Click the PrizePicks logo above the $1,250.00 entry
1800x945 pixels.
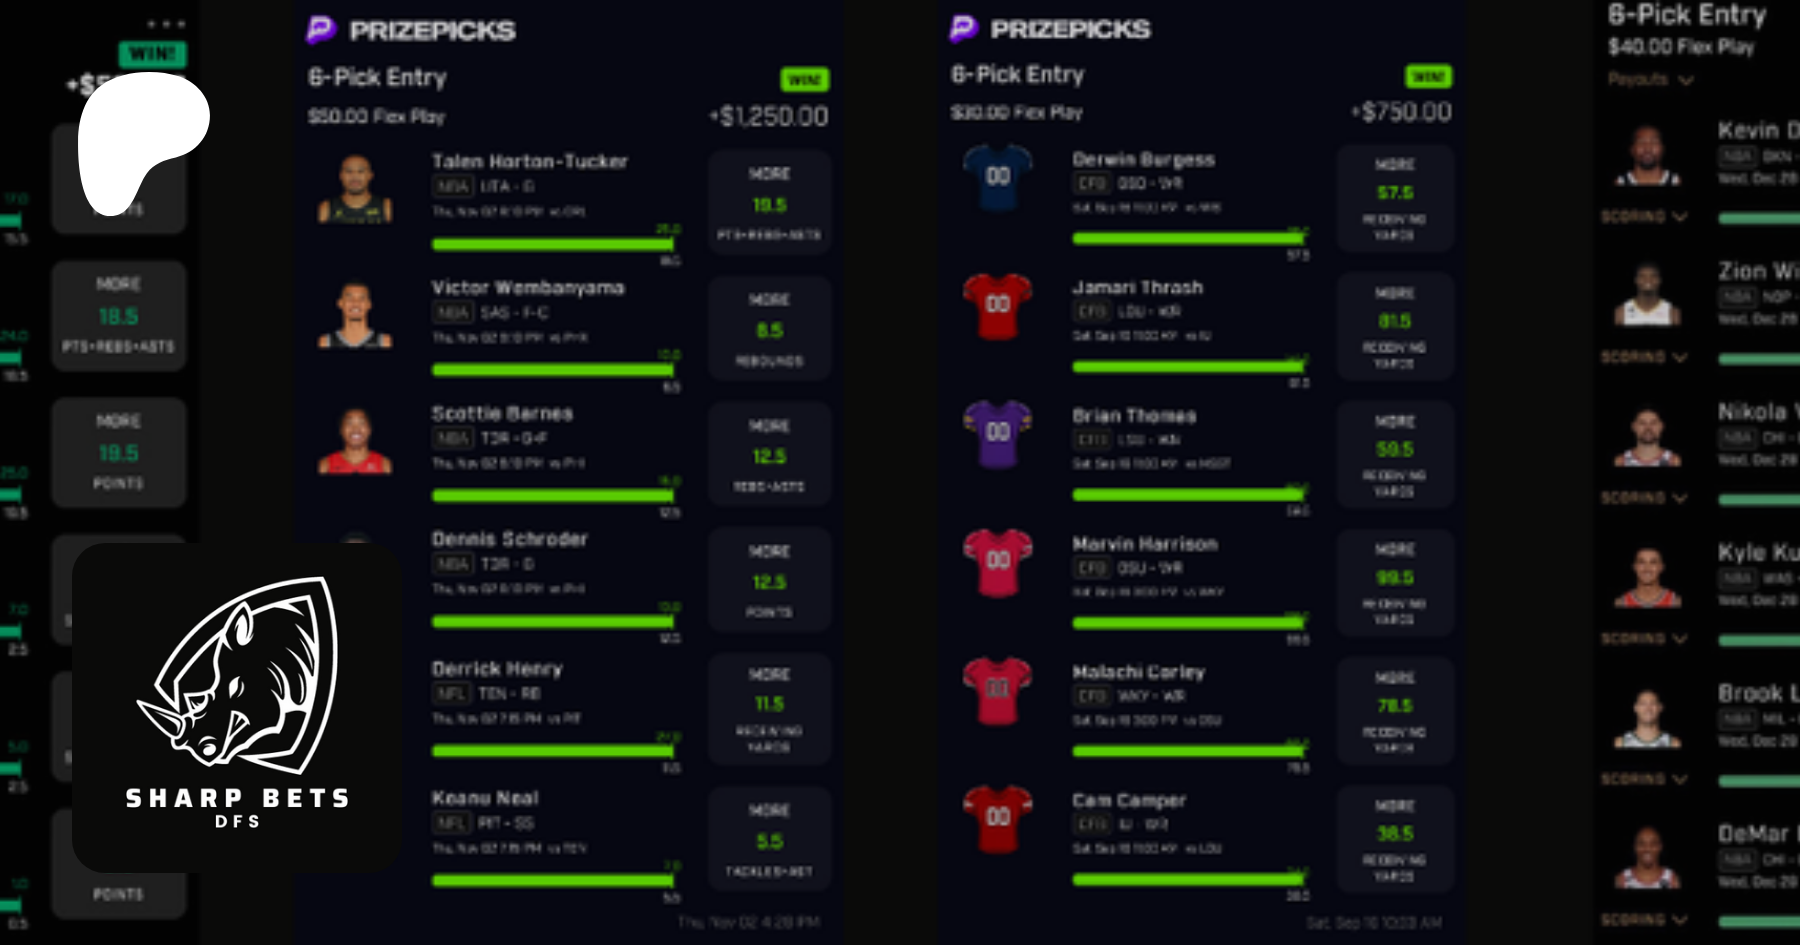tap(411, 30)
